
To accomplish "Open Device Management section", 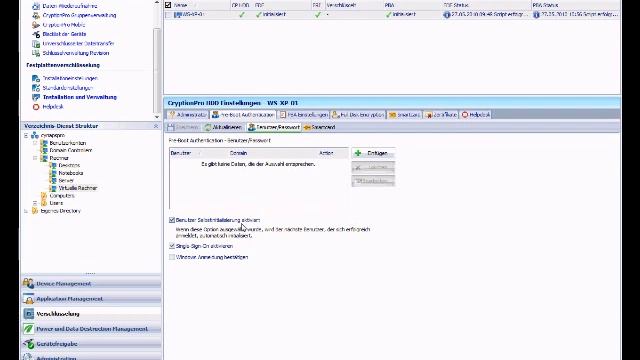I will point(91,284).
